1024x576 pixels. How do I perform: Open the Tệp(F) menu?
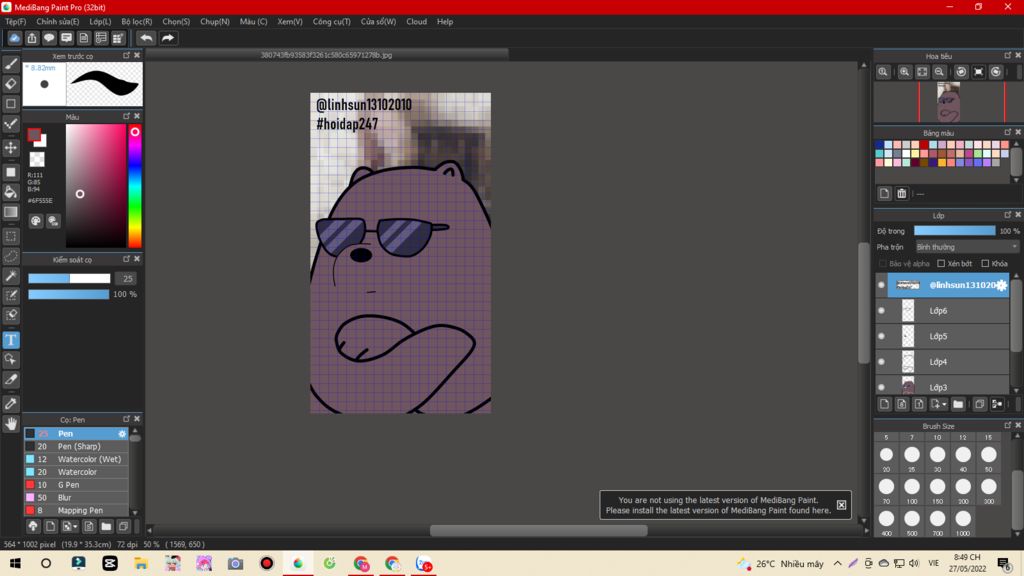(16, 22)
